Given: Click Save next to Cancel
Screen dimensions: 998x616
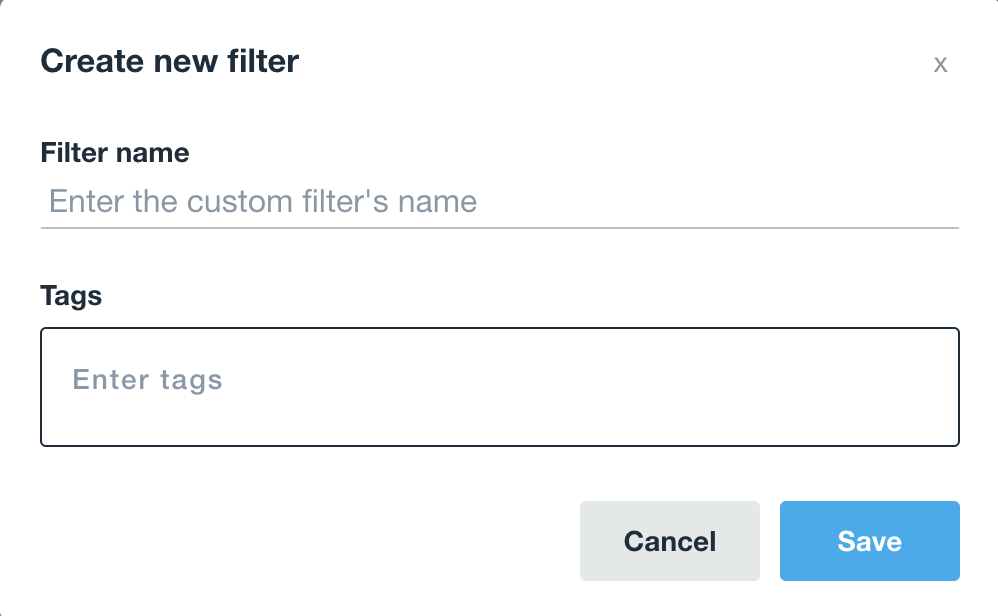Looking at the screenshot, I should pyautogui.click(x=869, y=541).
